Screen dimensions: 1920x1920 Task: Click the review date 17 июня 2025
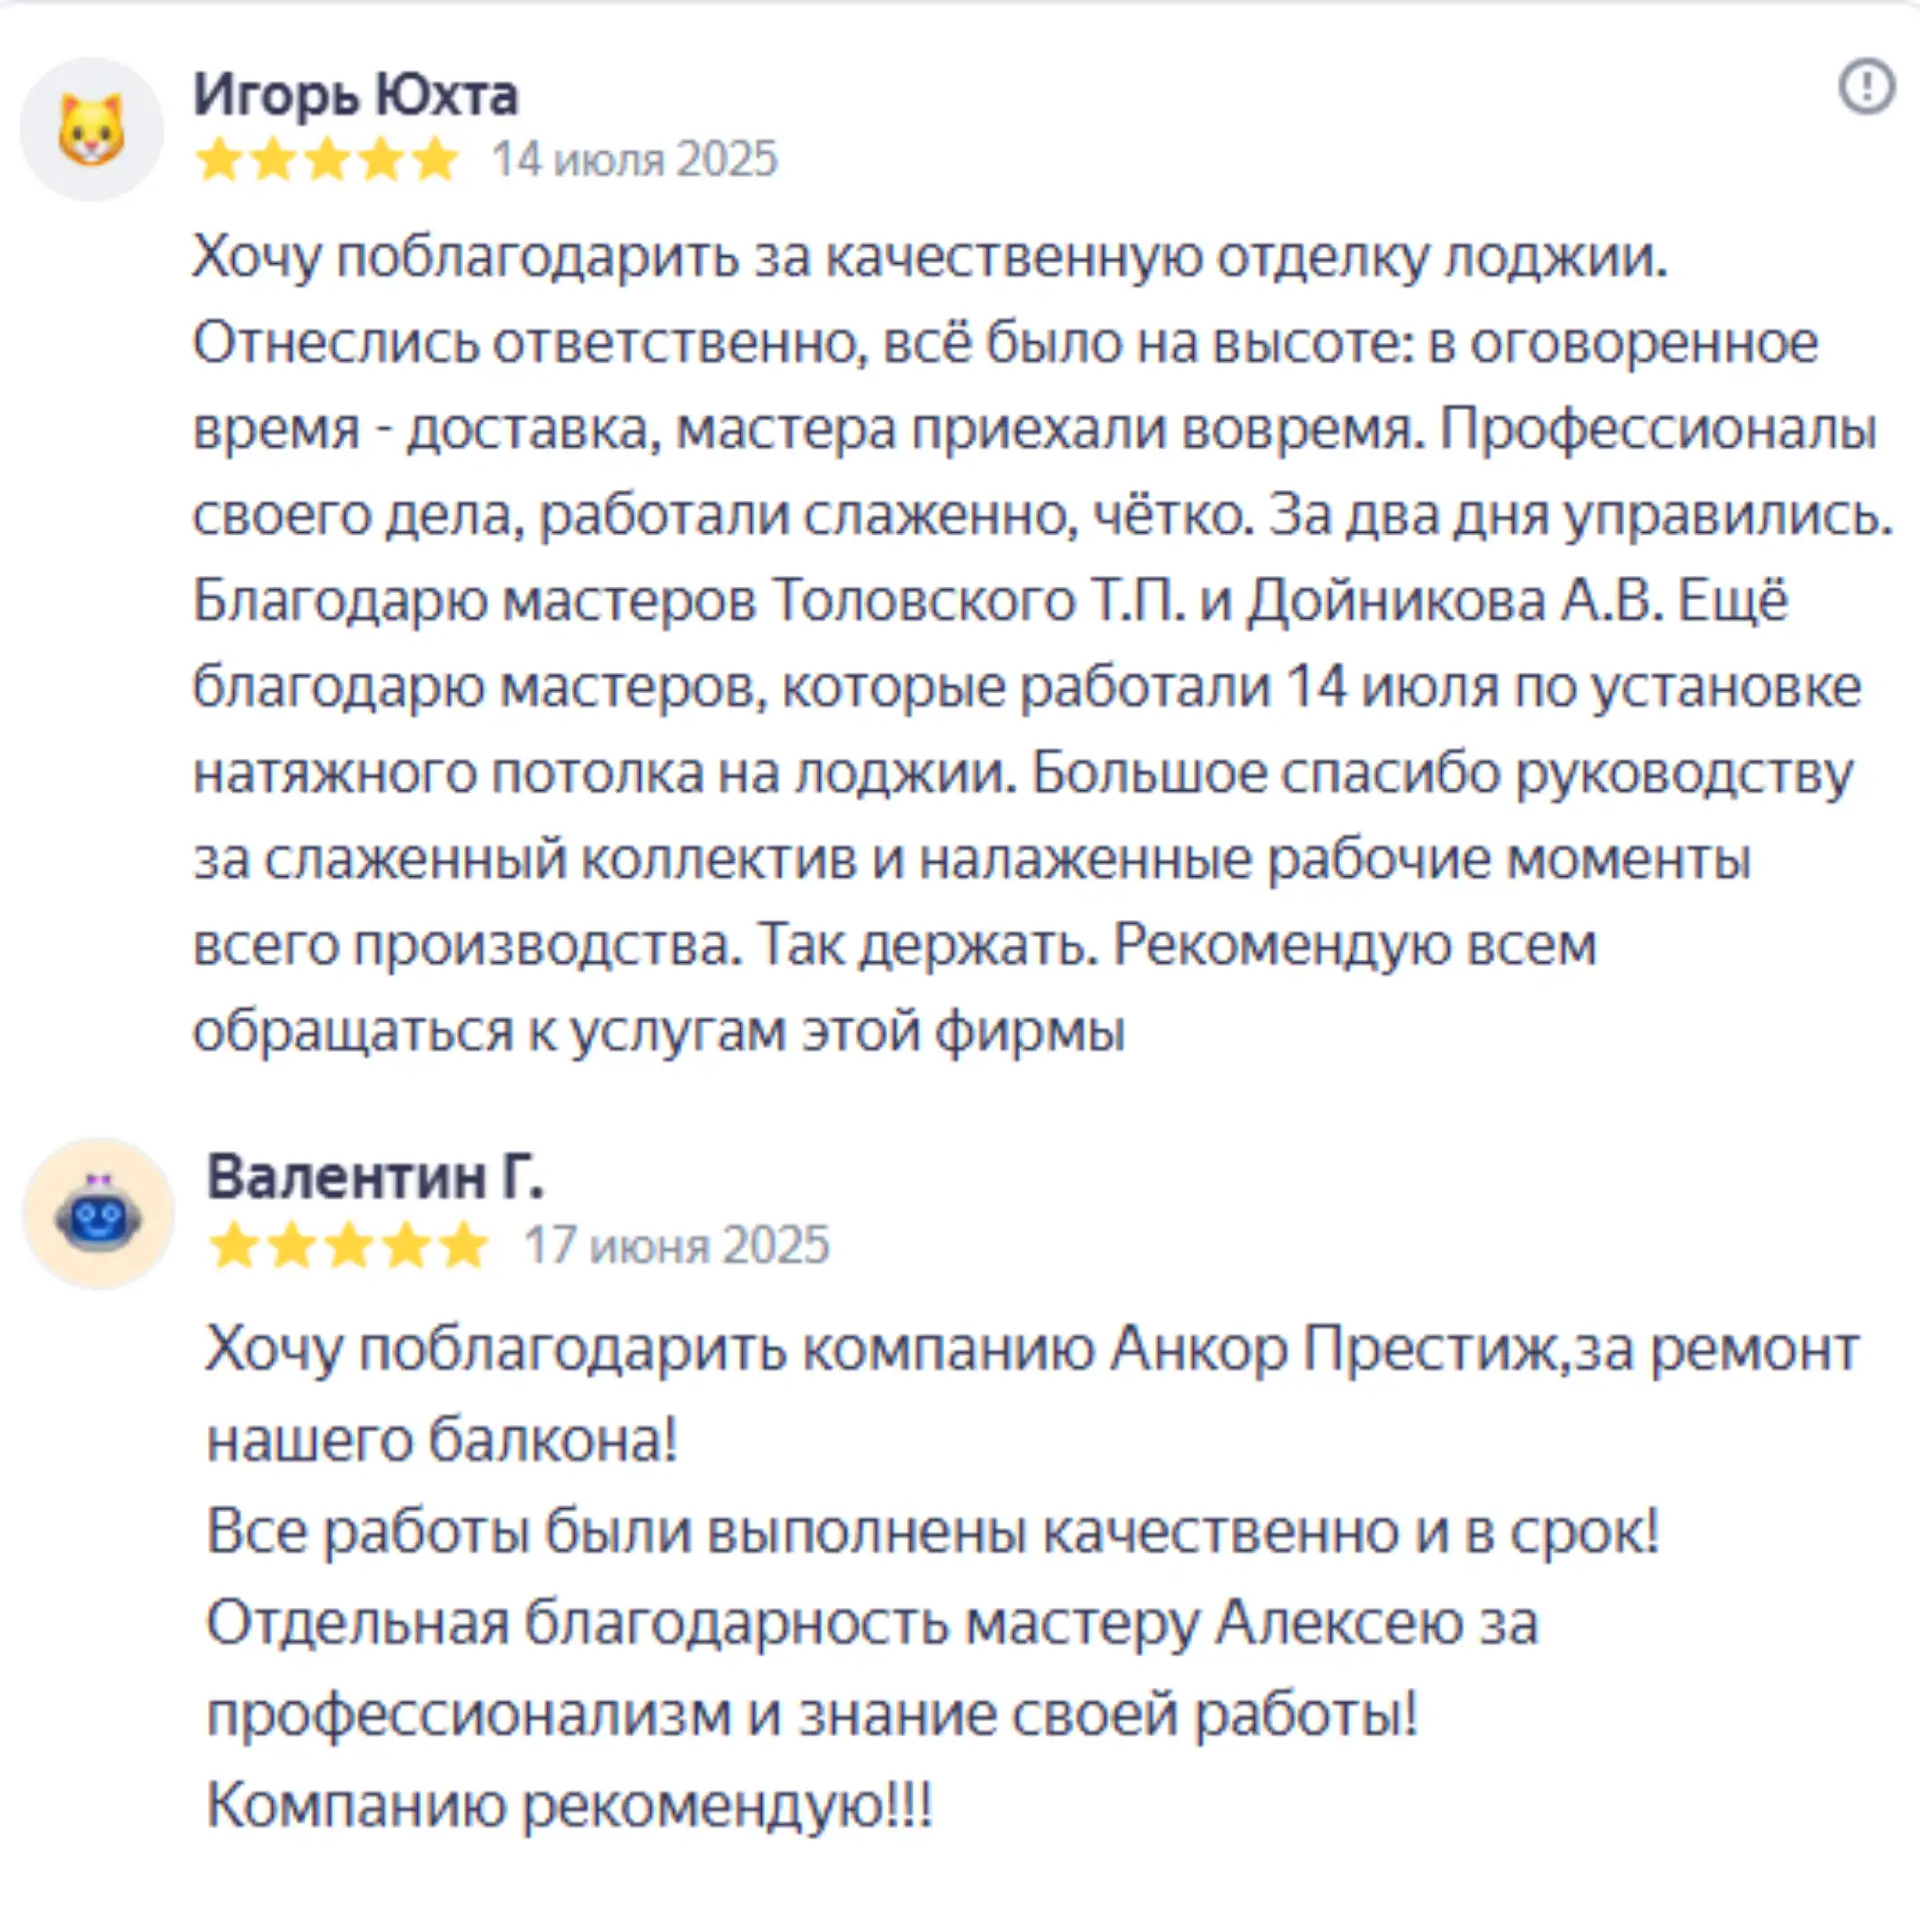pos(677,1246)
